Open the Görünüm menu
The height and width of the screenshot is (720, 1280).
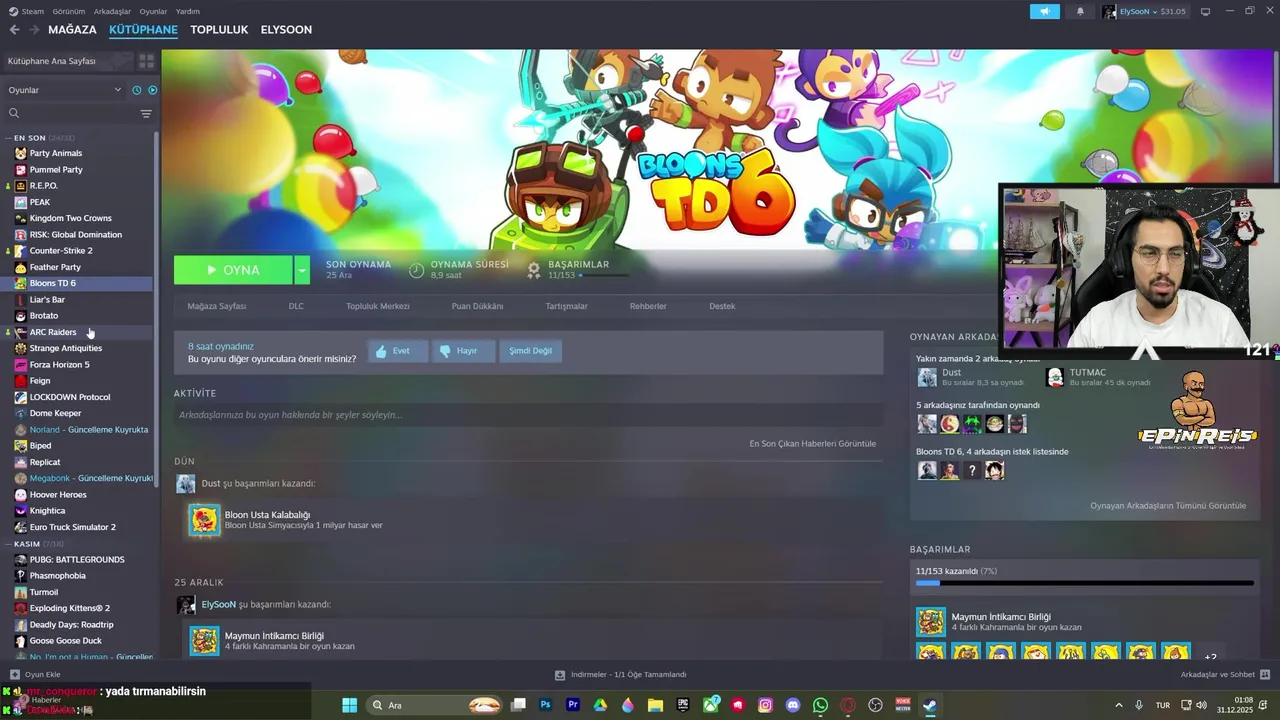tap(69, 11)
